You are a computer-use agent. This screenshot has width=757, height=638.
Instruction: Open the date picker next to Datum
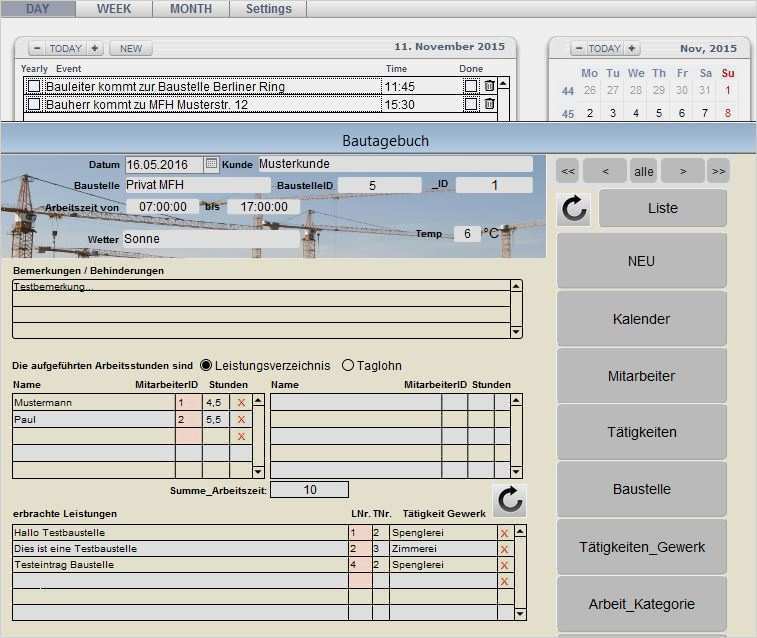coord(211,164)
